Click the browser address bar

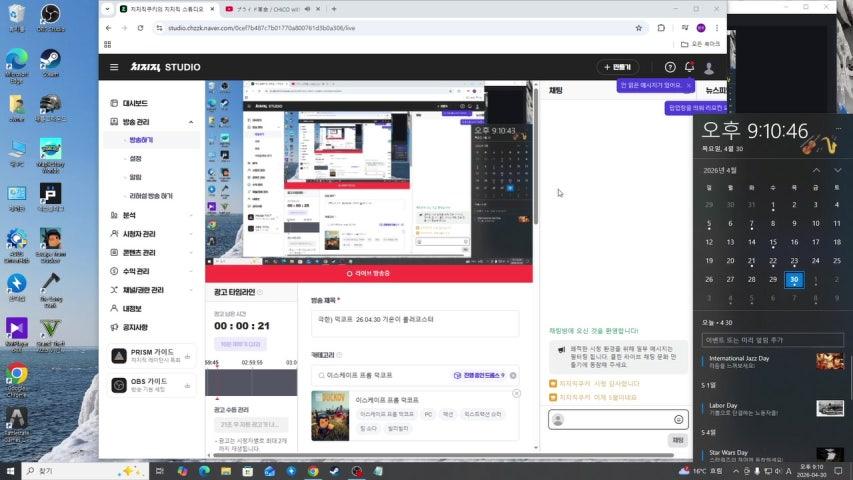click(x=400, y=28)
